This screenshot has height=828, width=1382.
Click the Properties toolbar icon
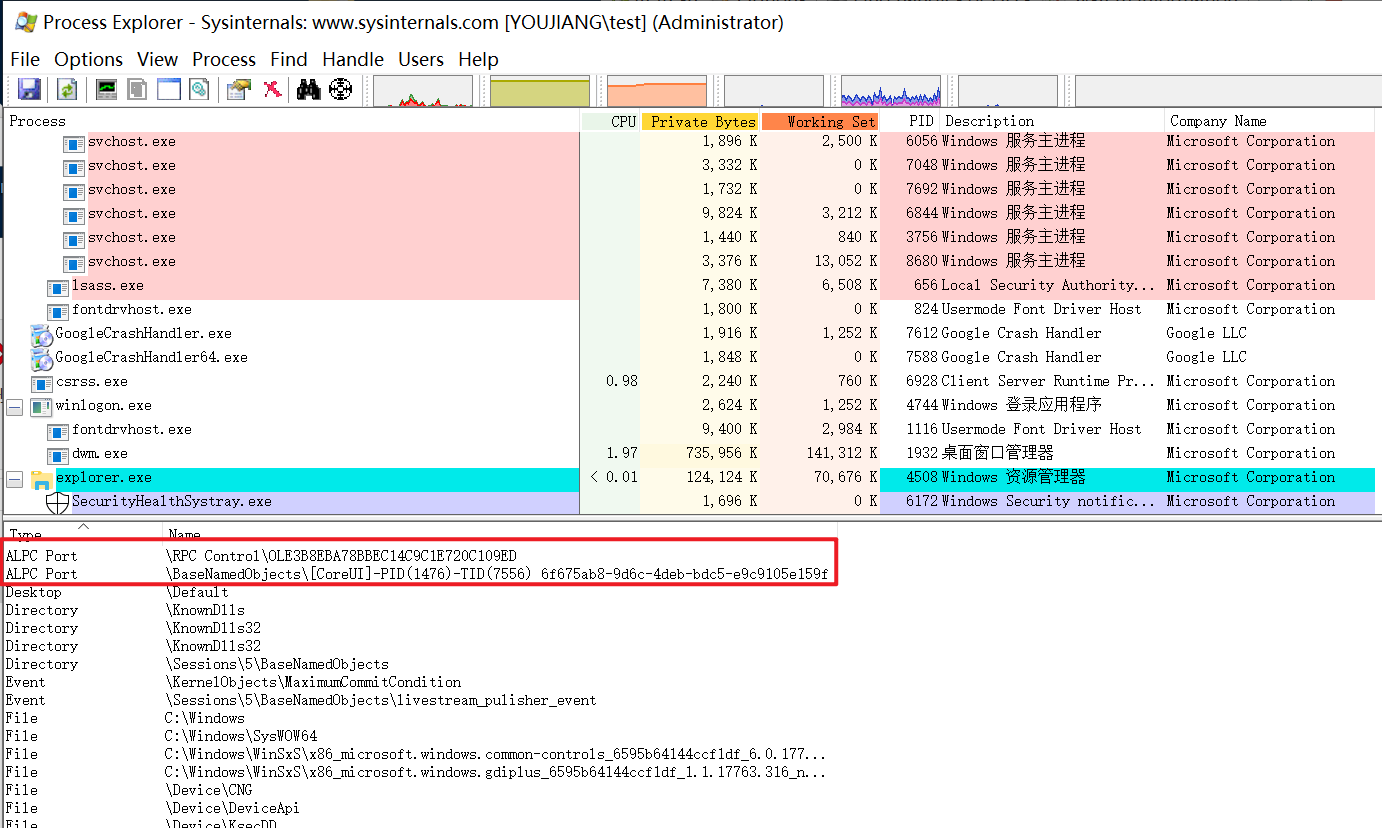238,89
